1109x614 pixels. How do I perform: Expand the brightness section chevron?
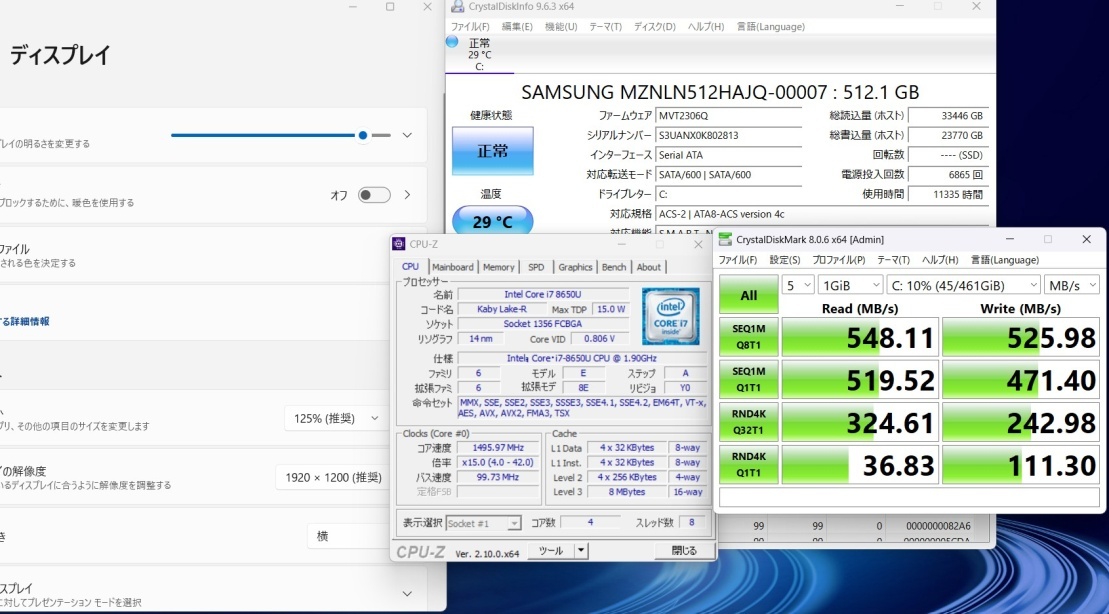tap(407, 135)
